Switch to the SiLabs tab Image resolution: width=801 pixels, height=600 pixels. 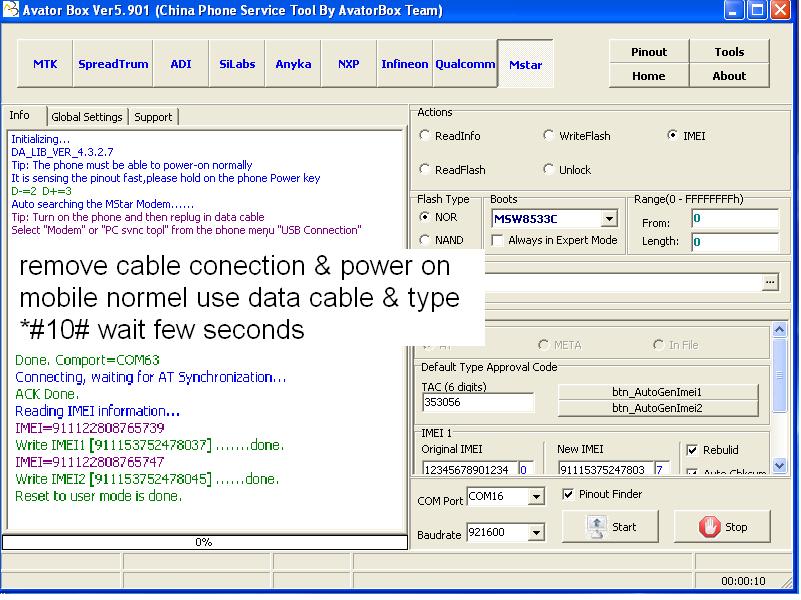(237, 64)
